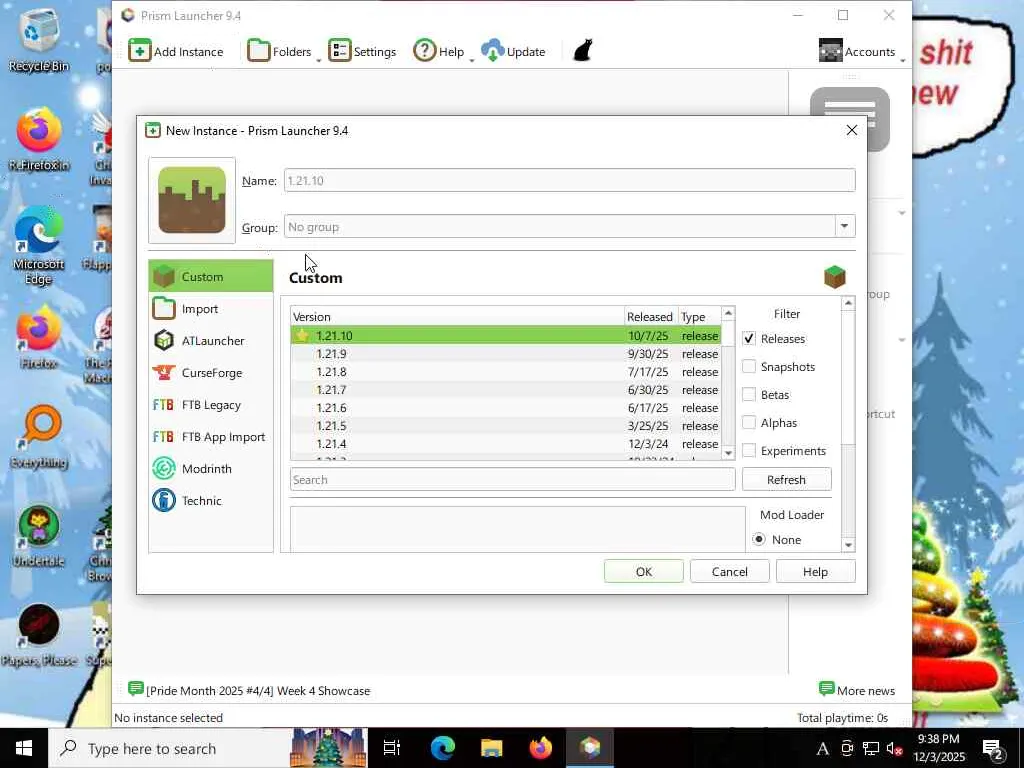The height and width of the screenshot is (768, 1024).
Task: Click the Custom page scroll-up arrow
Action: 848,303
